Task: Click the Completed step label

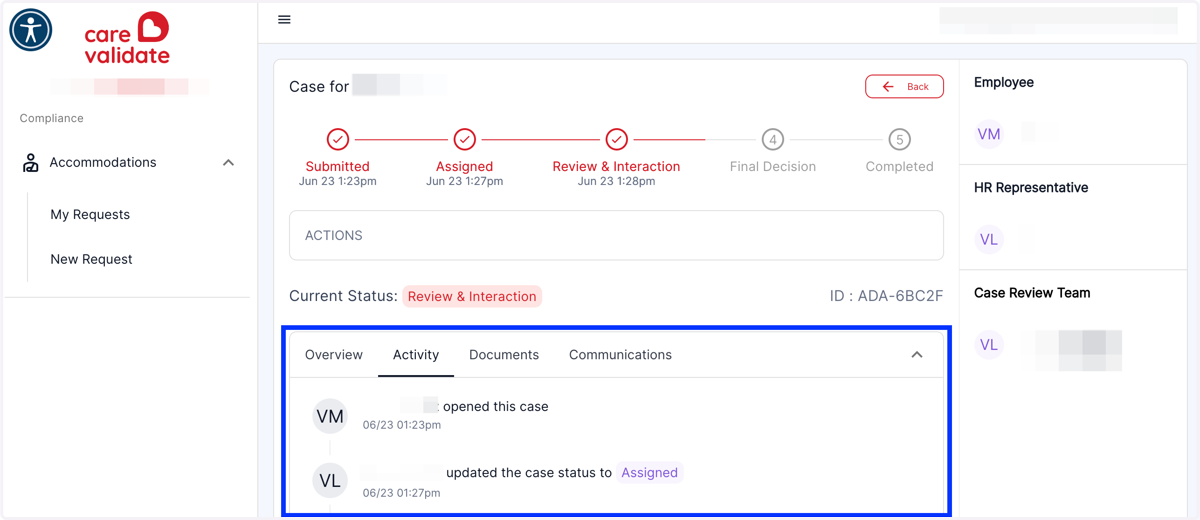Action: pos(900,167)
